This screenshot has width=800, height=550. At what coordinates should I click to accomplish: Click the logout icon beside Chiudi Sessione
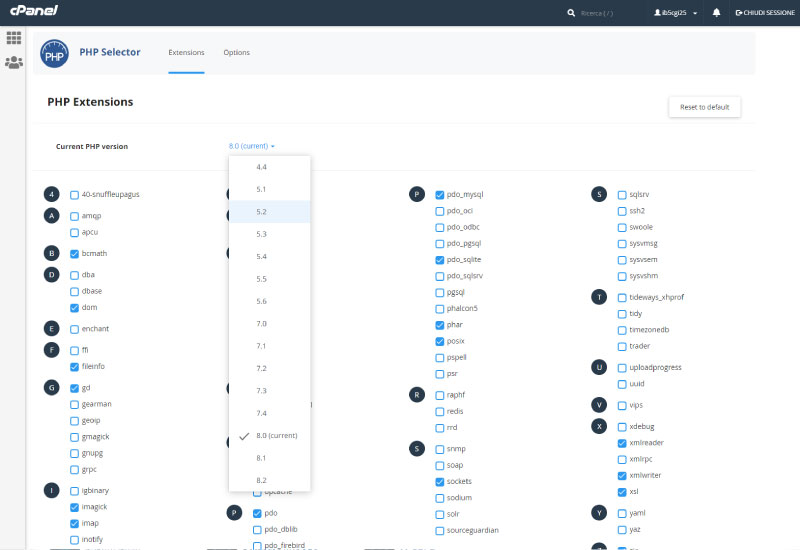point(739,13)
